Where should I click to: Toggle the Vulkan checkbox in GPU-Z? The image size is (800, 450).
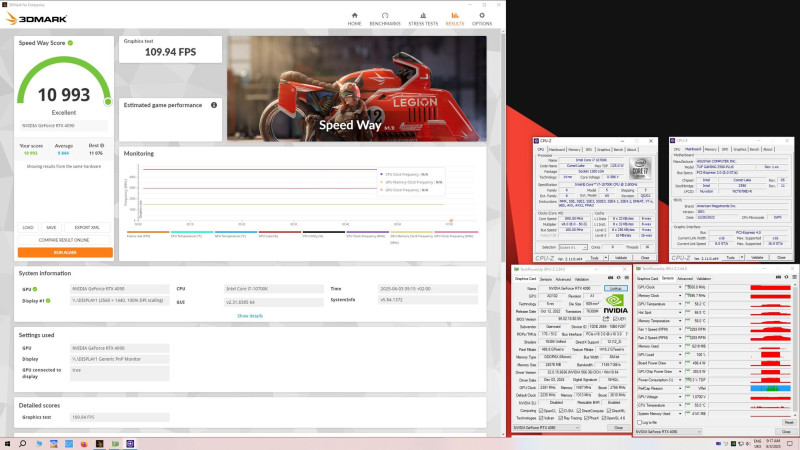tap(541, 418)
